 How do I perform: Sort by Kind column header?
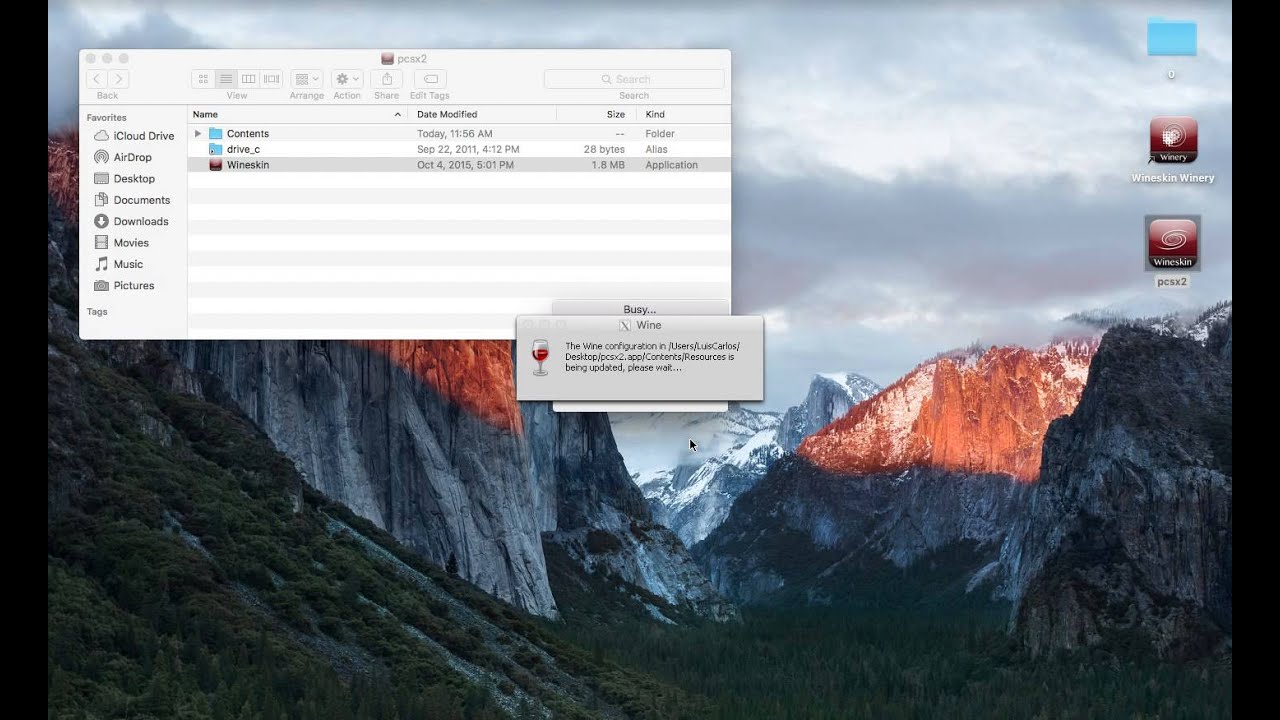pos(655,114)
